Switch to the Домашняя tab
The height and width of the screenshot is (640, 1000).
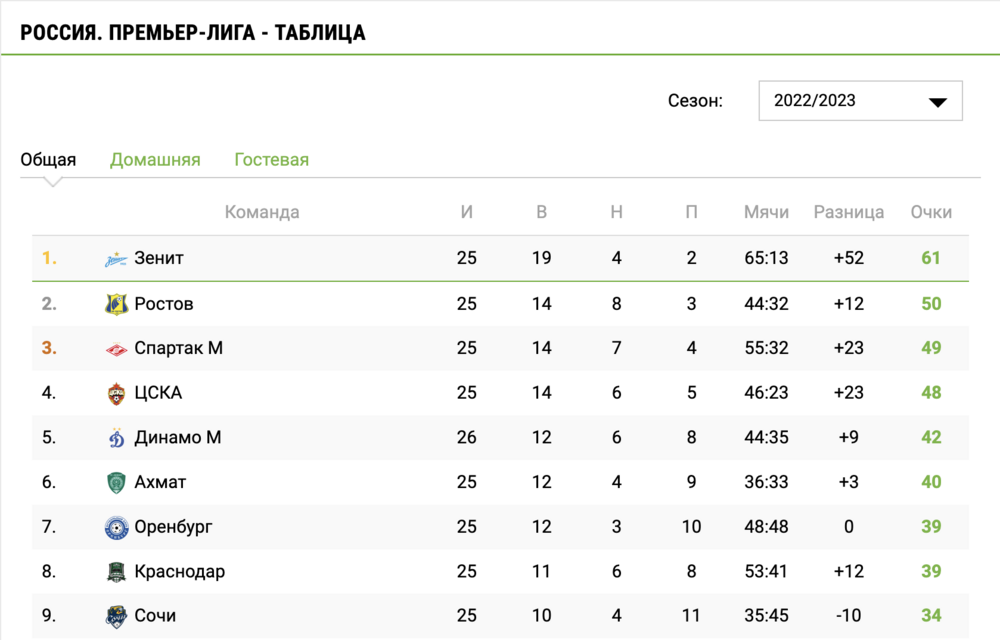click(x=155, y=159)
